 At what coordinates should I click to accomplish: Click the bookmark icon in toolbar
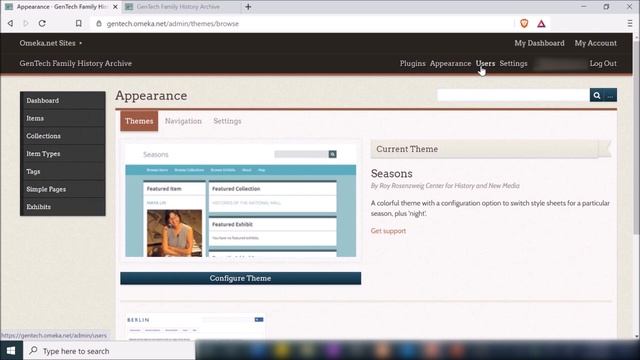[x=78, y=23]
